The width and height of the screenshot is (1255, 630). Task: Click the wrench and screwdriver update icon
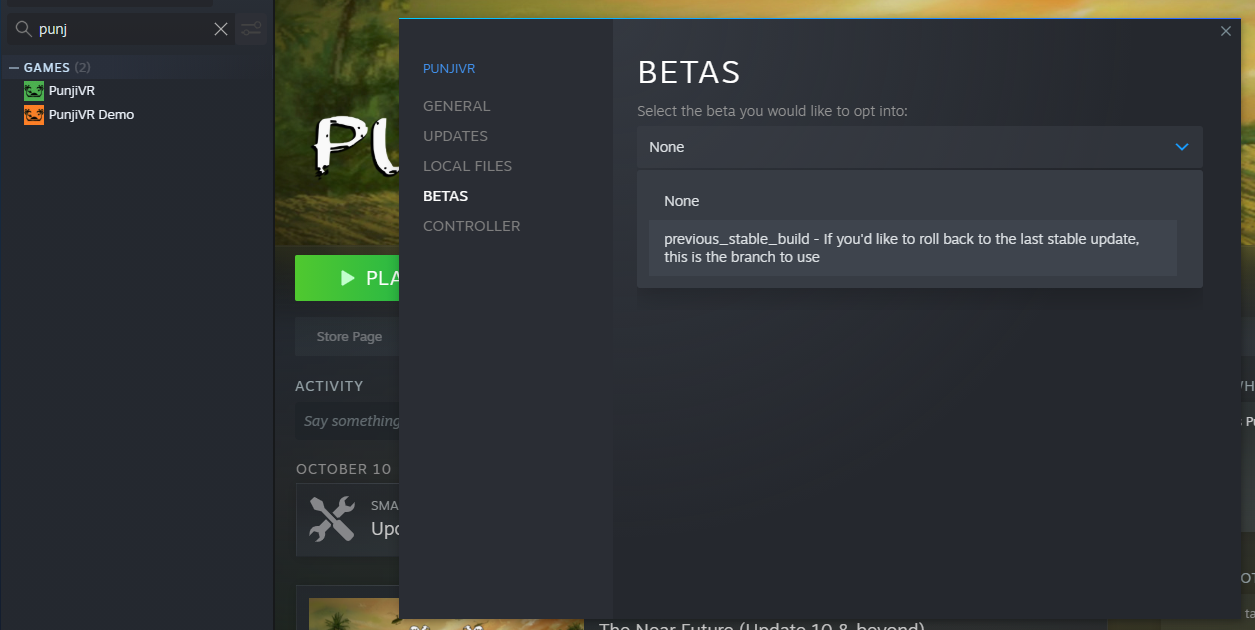(332, 519)
